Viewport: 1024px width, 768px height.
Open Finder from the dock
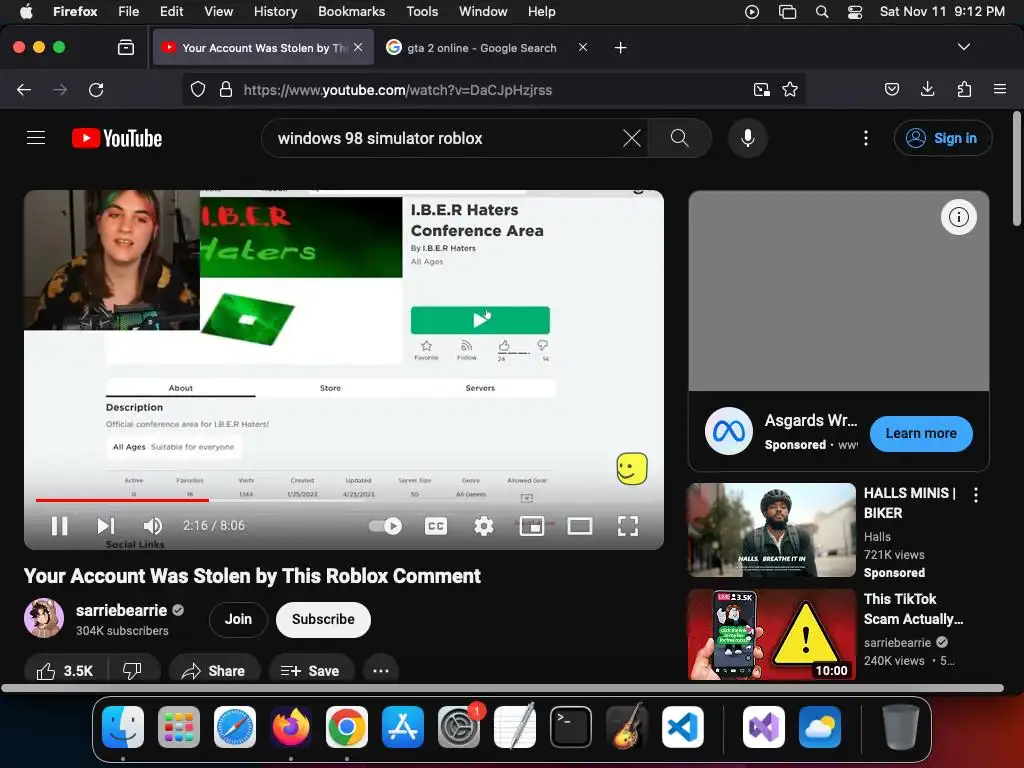(x=123, y=726)
